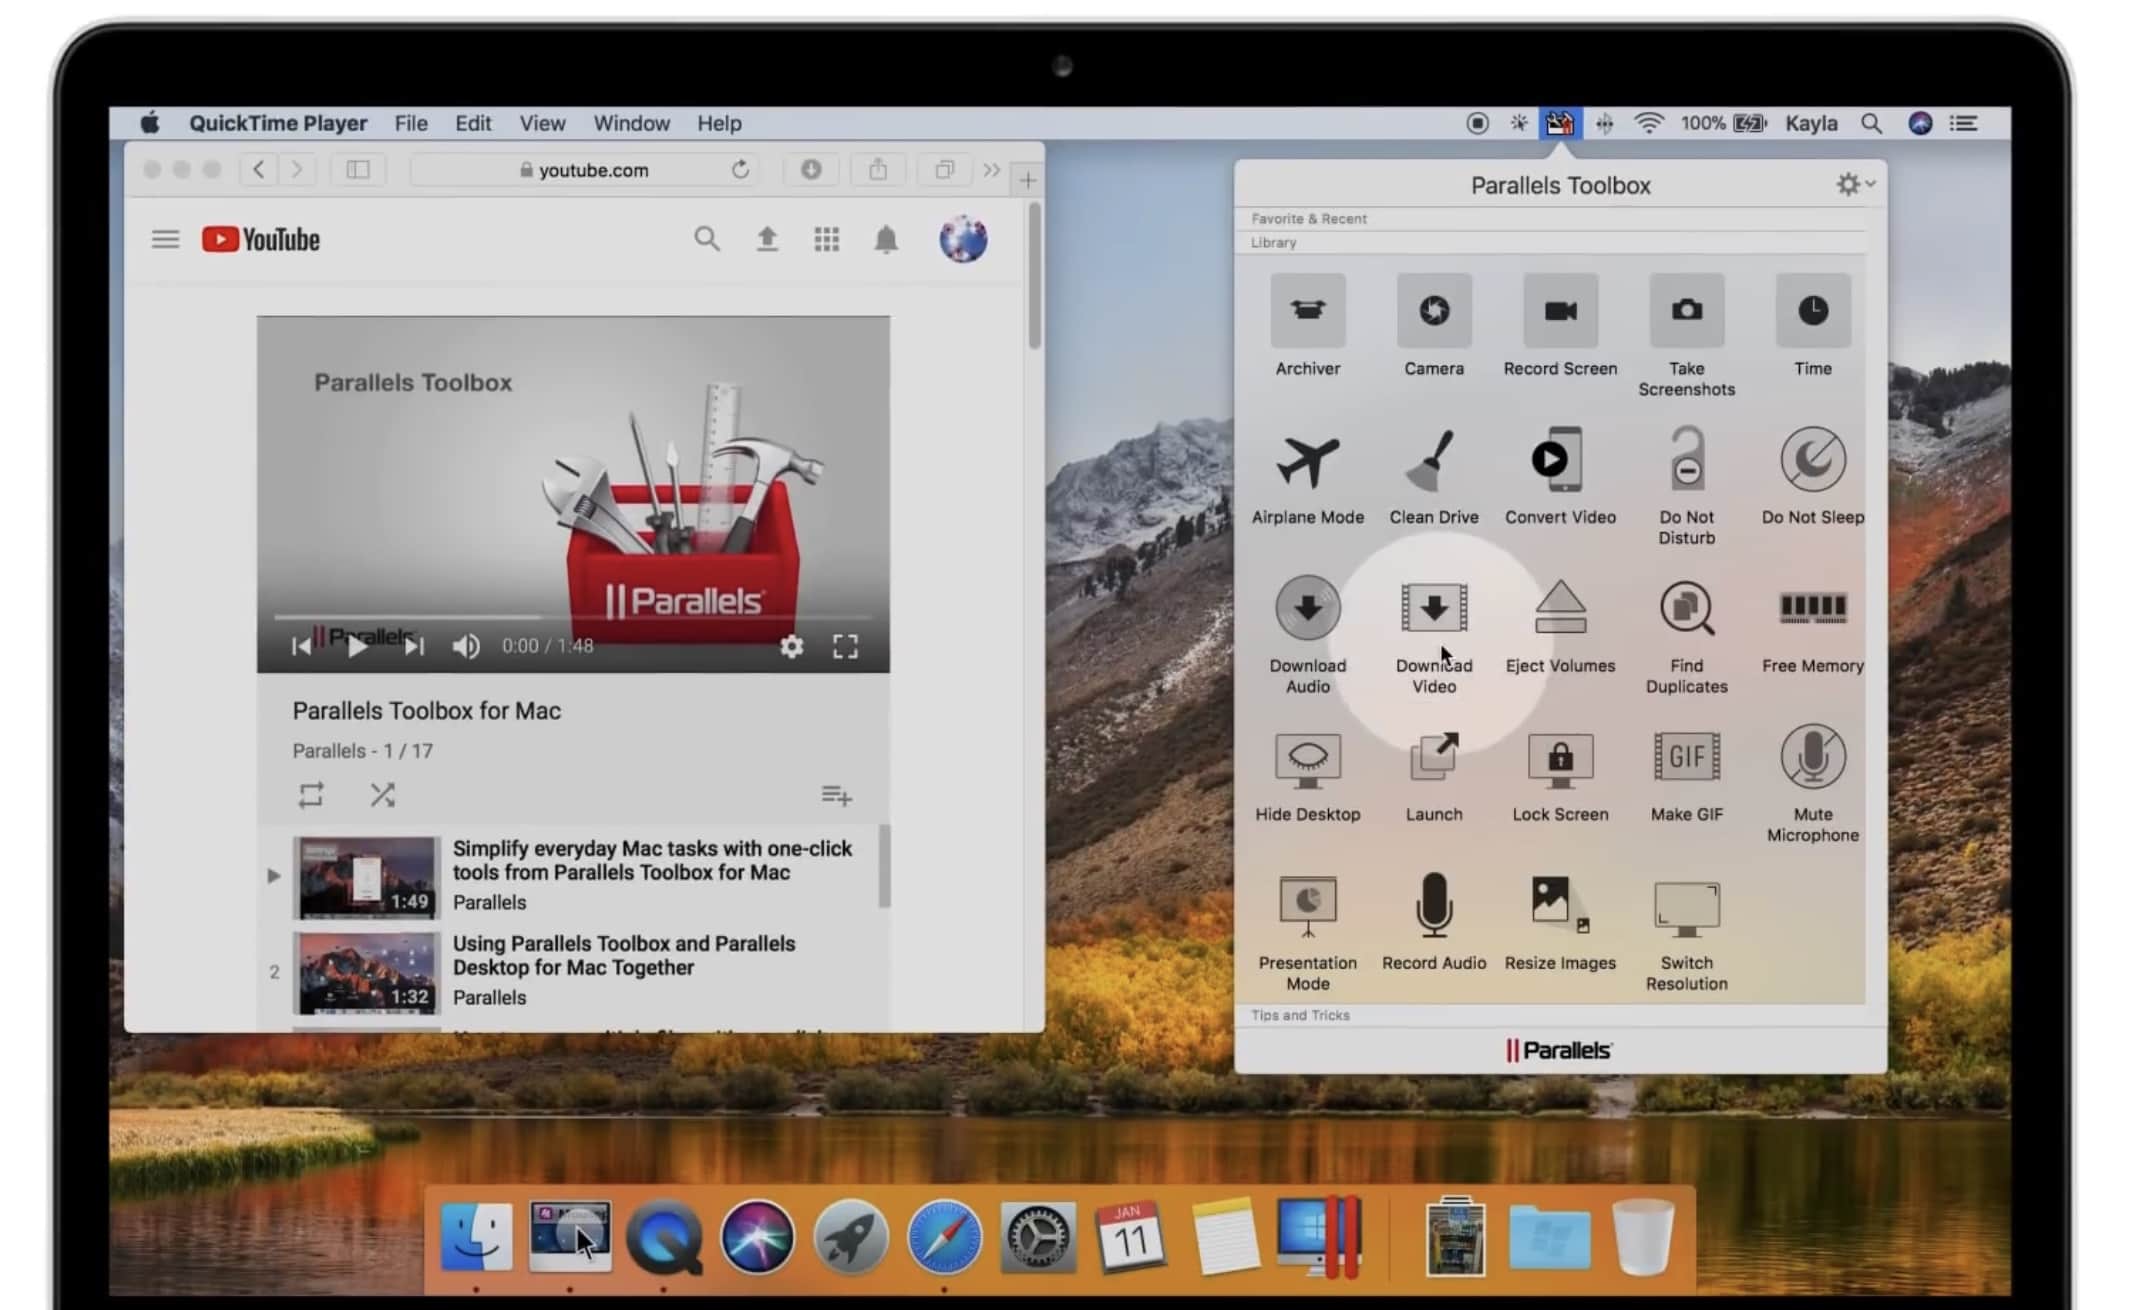Expand the Tips and Tricks section
Image resolution: width=2131 pixels, height=1310 pixels.
pyautogui.click(x=1300, y=1015)
